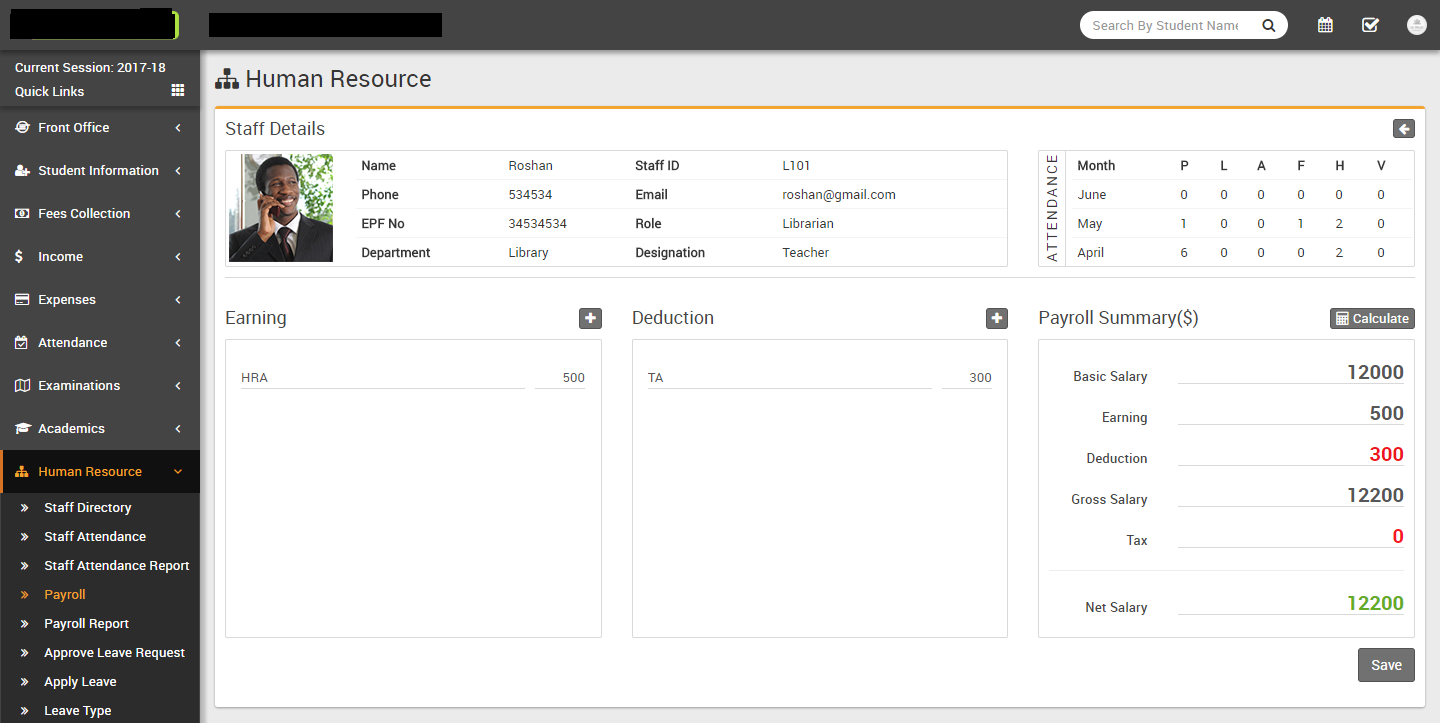The image size is (1440, 723).
Task: Edit the Basic Salary field
Action: pos(1290,373)
